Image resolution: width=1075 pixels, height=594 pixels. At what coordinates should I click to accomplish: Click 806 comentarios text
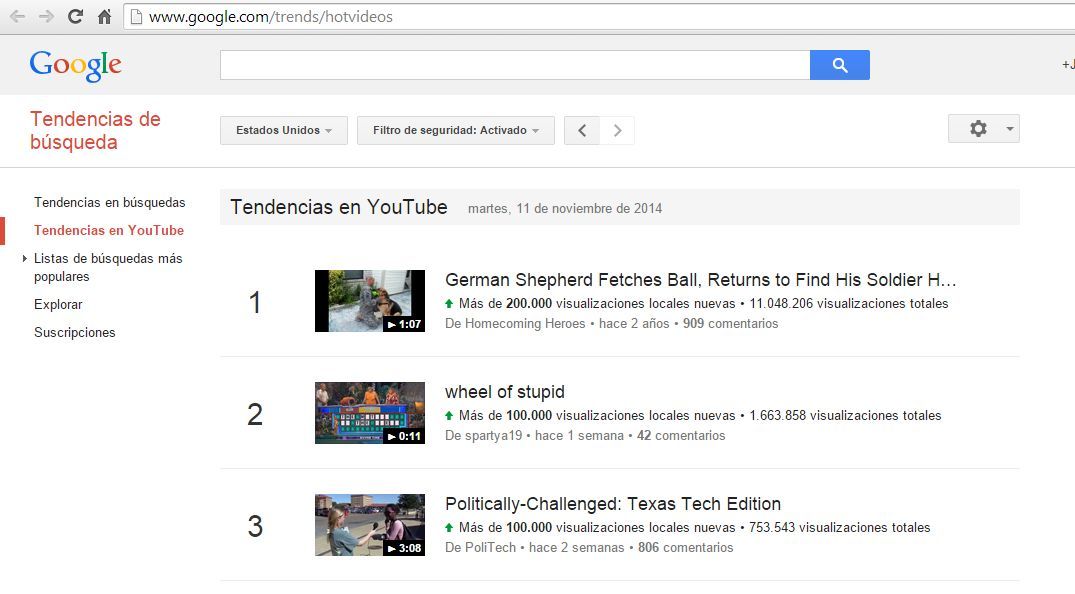click(686, 547)
